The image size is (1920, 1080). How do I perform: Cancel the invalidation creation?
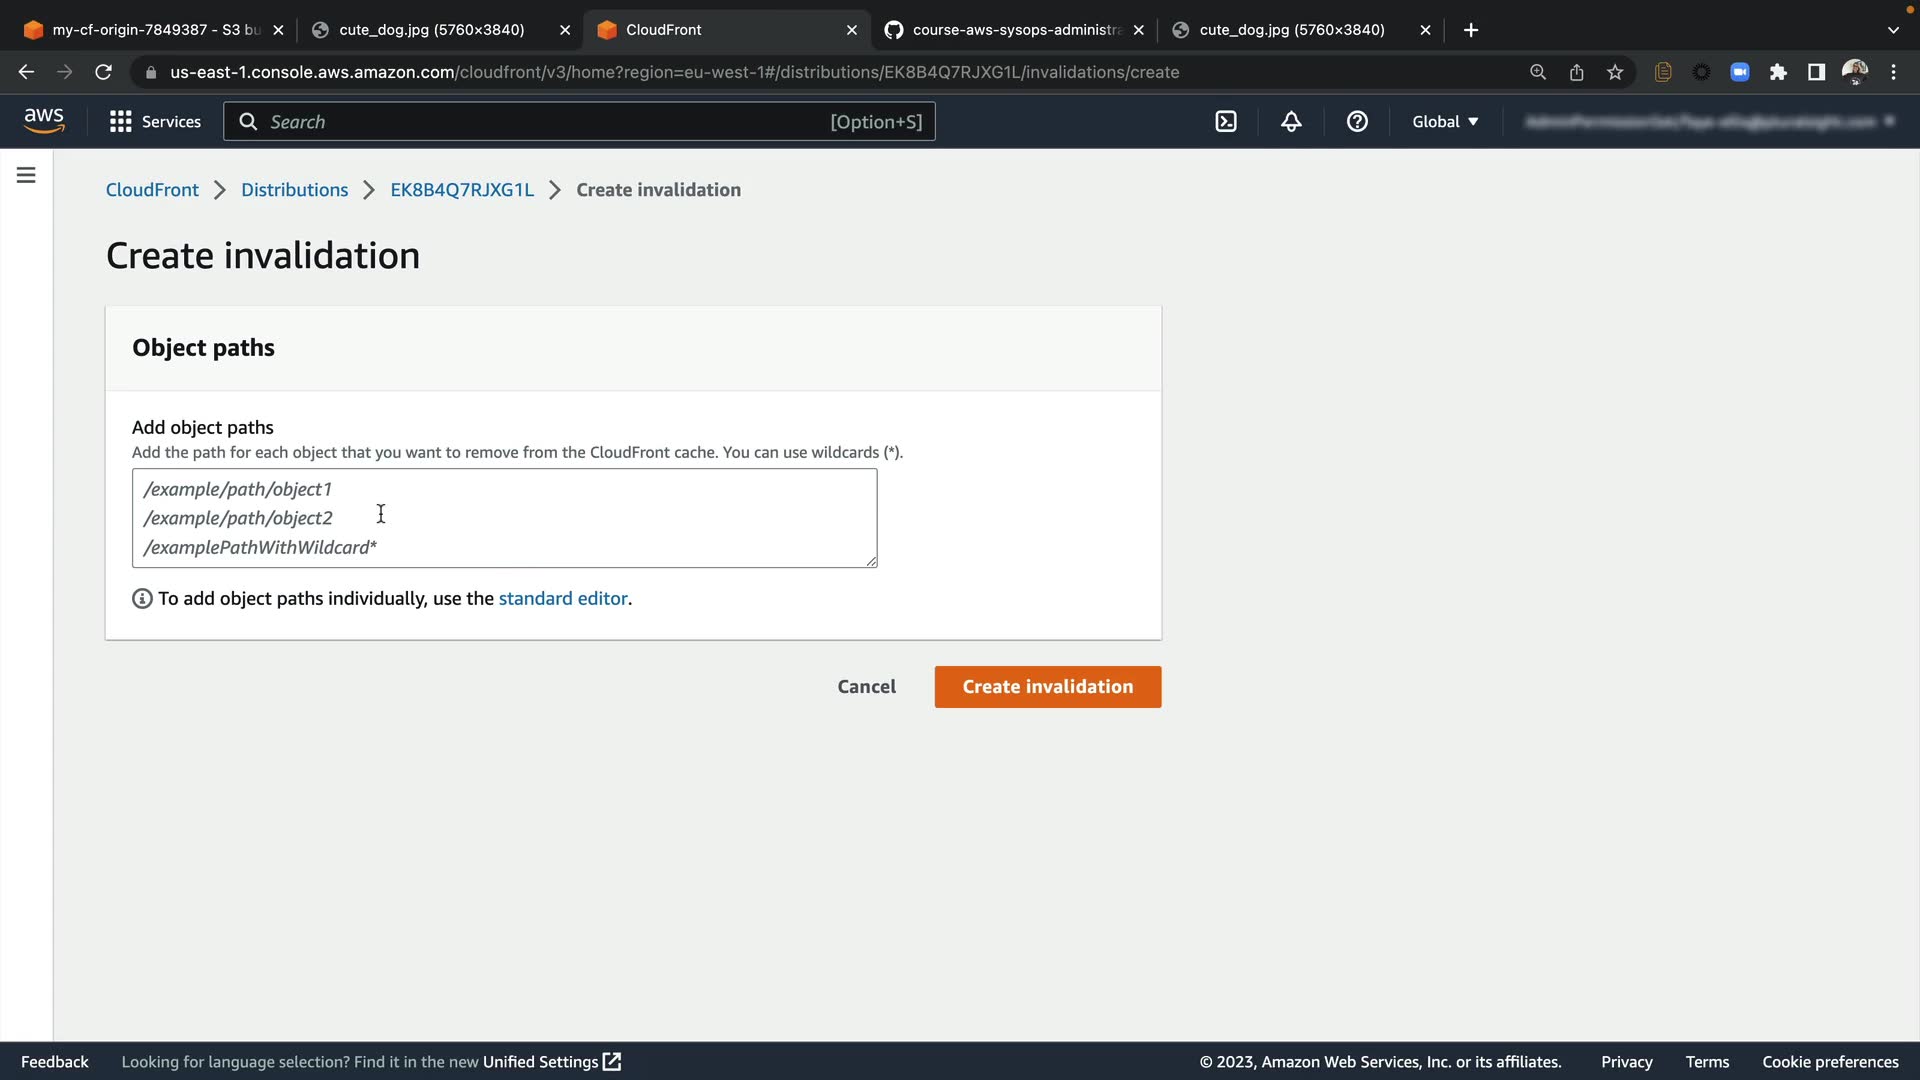(x=866, y=687)
